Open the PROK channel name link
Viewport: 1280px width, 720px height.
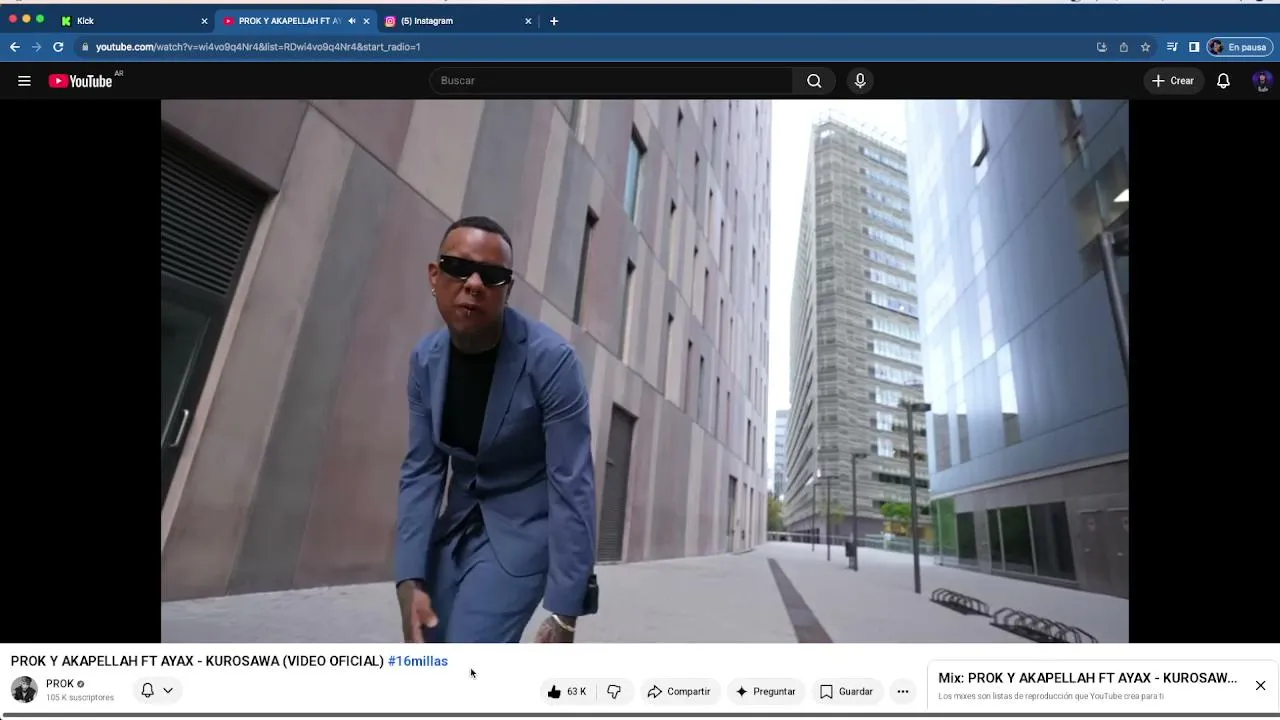pos(60,684)
